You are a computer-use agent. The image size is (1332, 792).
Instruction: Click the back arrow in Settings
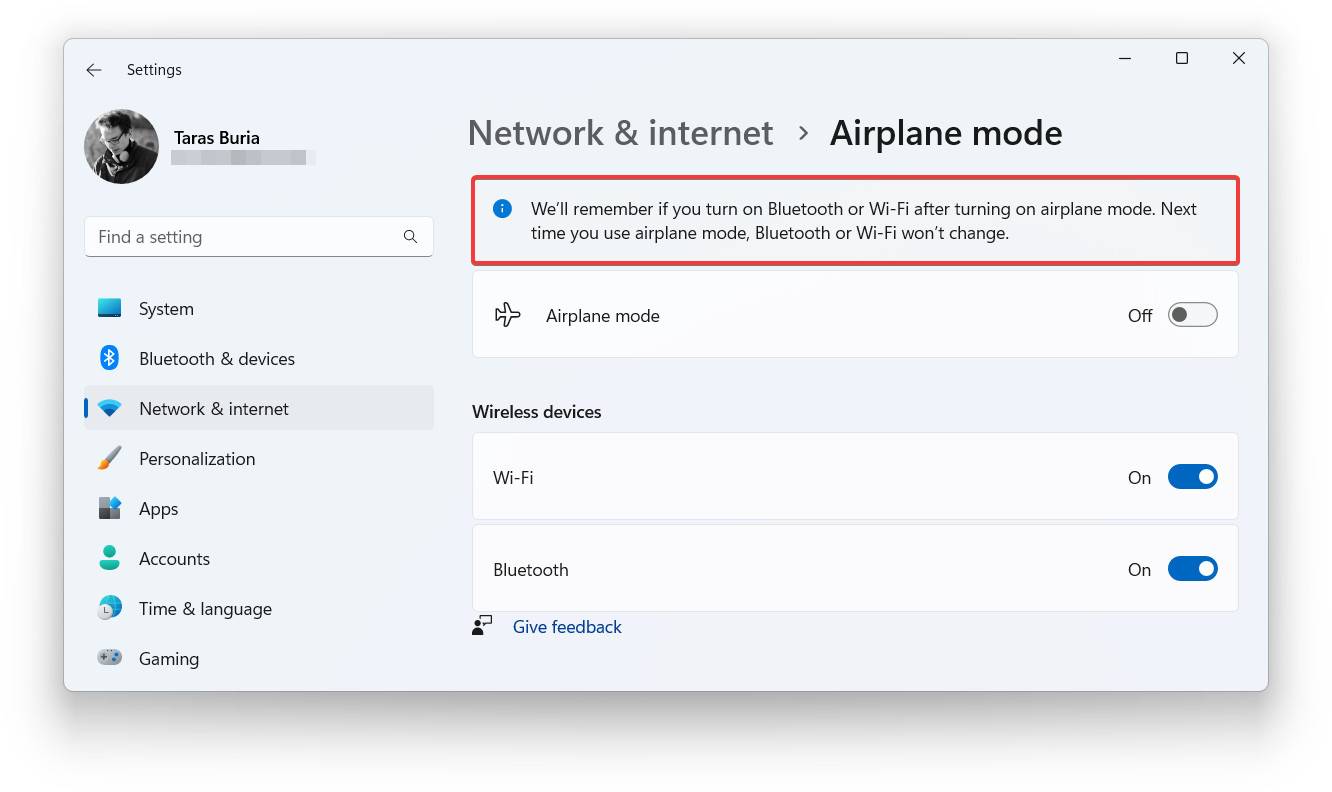[x=93, y=69]
